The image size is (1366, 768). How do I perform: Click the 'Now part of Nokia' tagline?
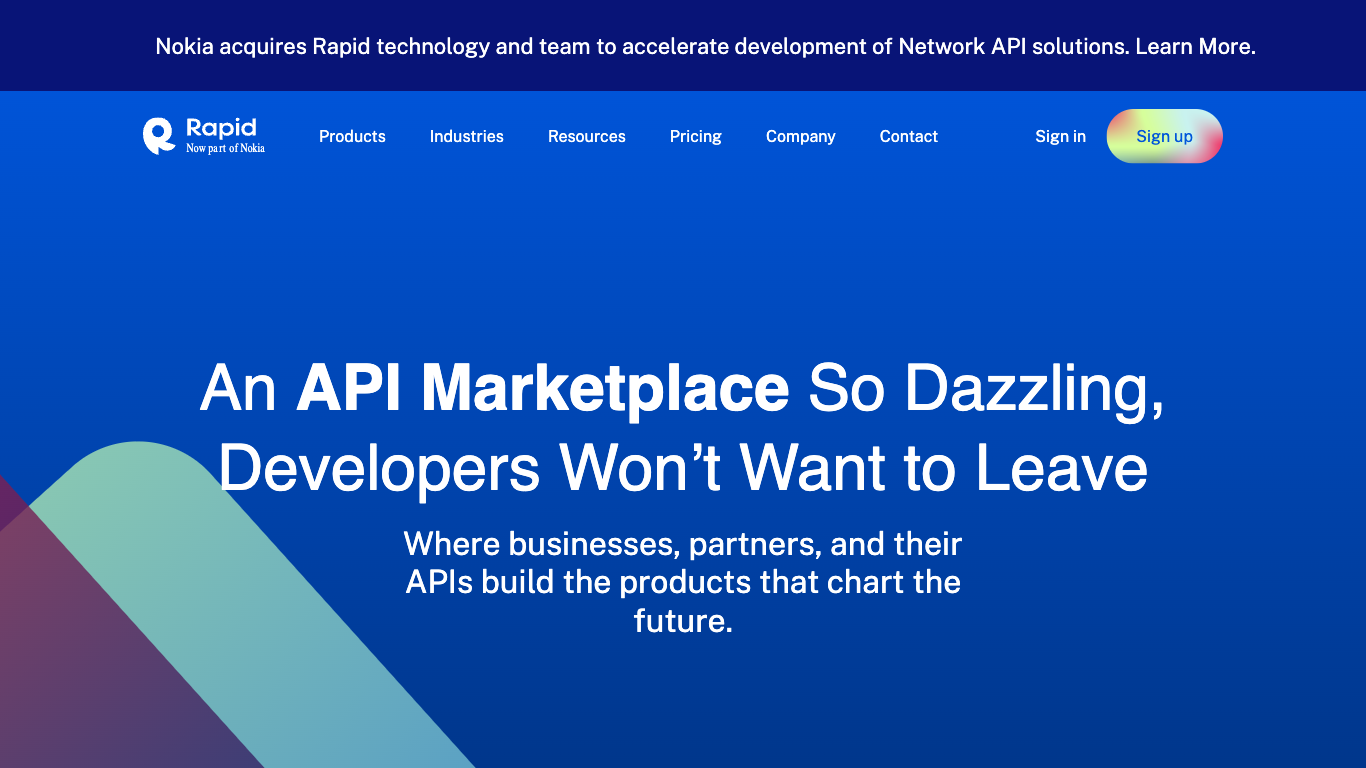(225, 148)
